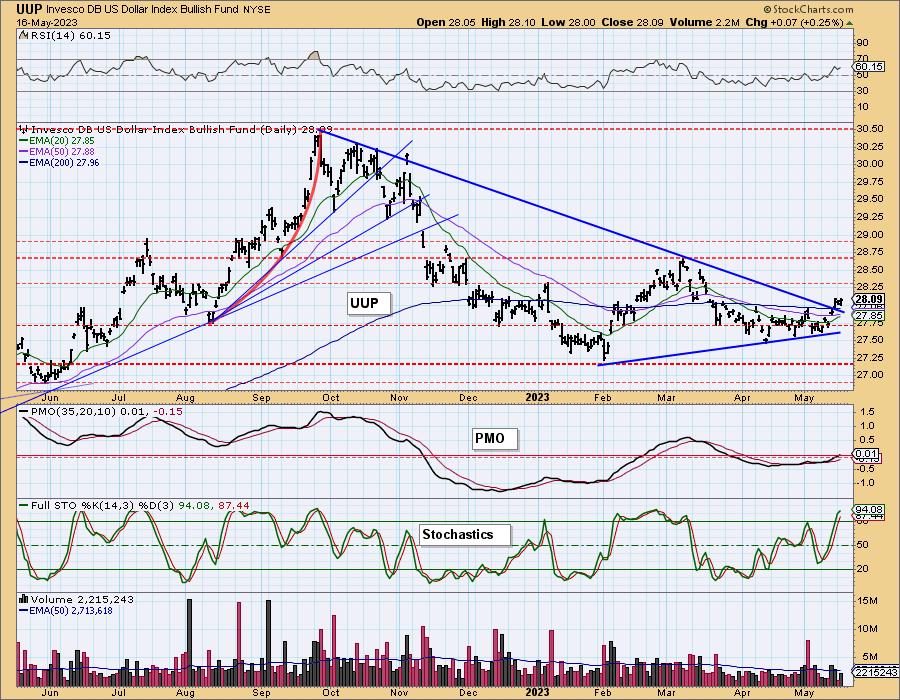Open the StockCharts.com copyright link
This screenshot has width=900, height=700.
pyautogui.click(x=808, y=9)
